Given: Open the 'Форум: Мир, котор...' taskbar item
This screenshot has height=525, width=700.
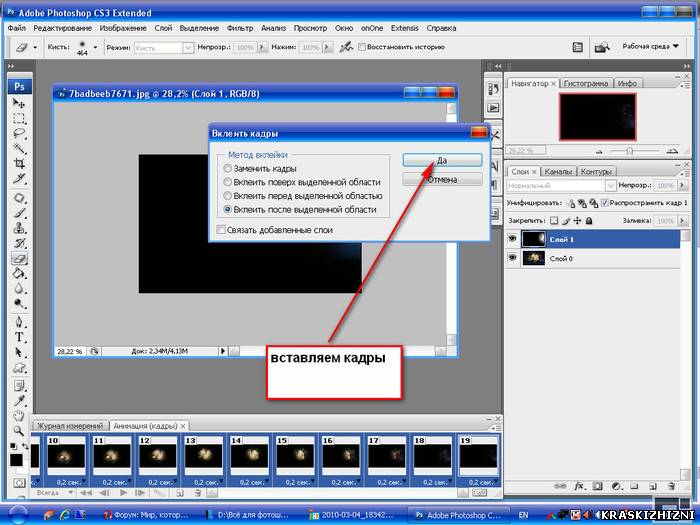Looking at the screenshot, I should point(148,515).
